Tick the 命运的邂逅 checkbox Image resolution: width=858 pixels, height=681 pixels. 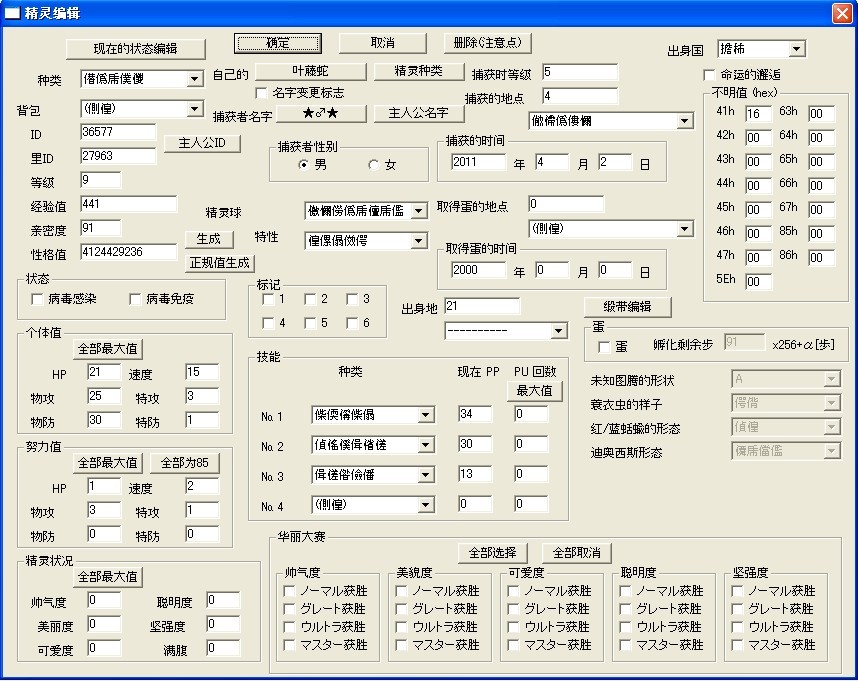(709, 74)
